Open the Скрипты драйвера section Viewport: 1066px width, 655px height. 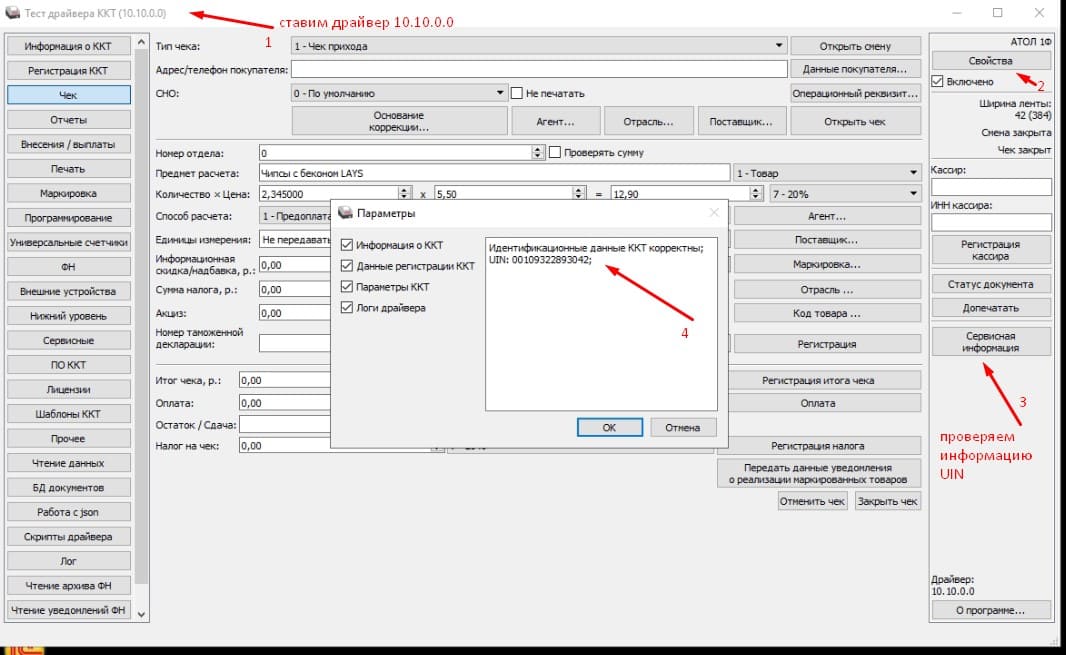[x=68, y=536]
